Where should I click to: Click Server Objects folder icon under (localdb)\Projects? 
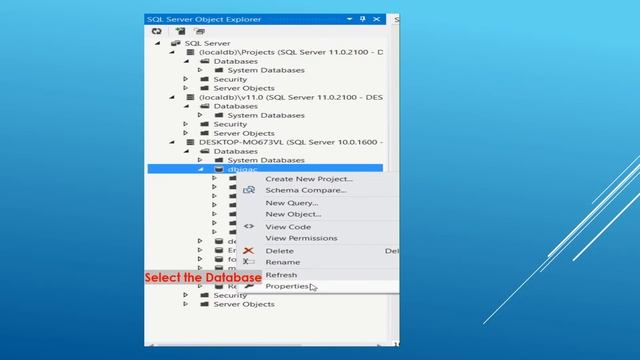click(x=204, y=88)
